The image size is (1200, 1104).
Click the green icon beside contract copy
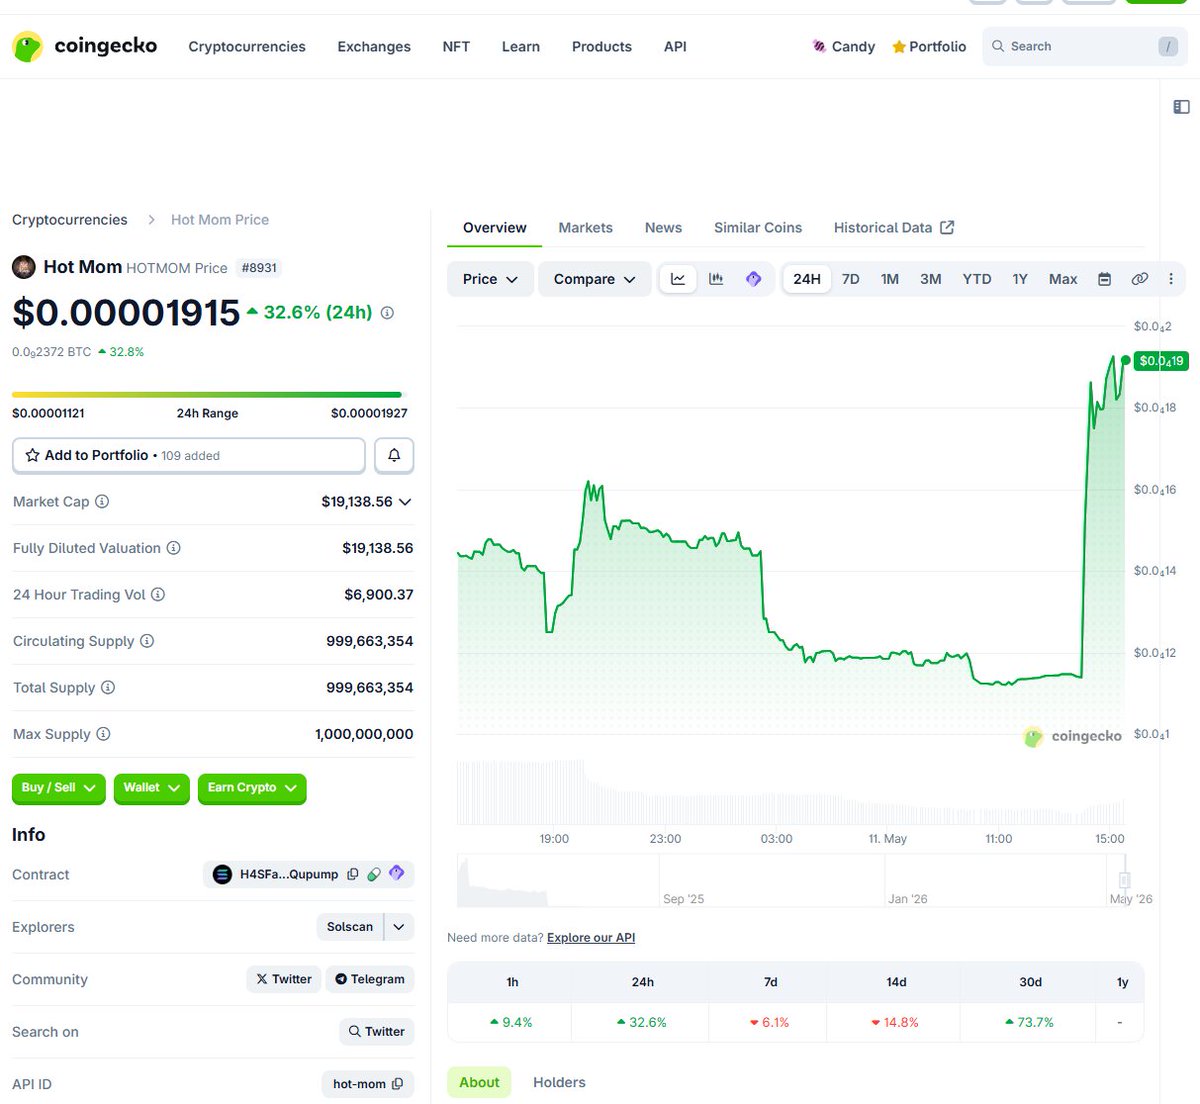[x=374, y=874]
